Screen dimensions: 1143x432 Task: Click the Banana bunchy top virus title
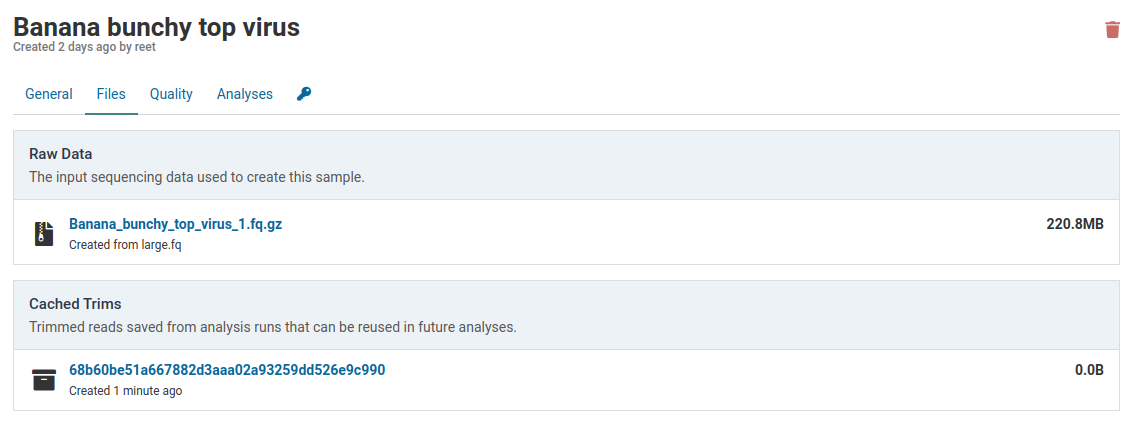point(156,27)
